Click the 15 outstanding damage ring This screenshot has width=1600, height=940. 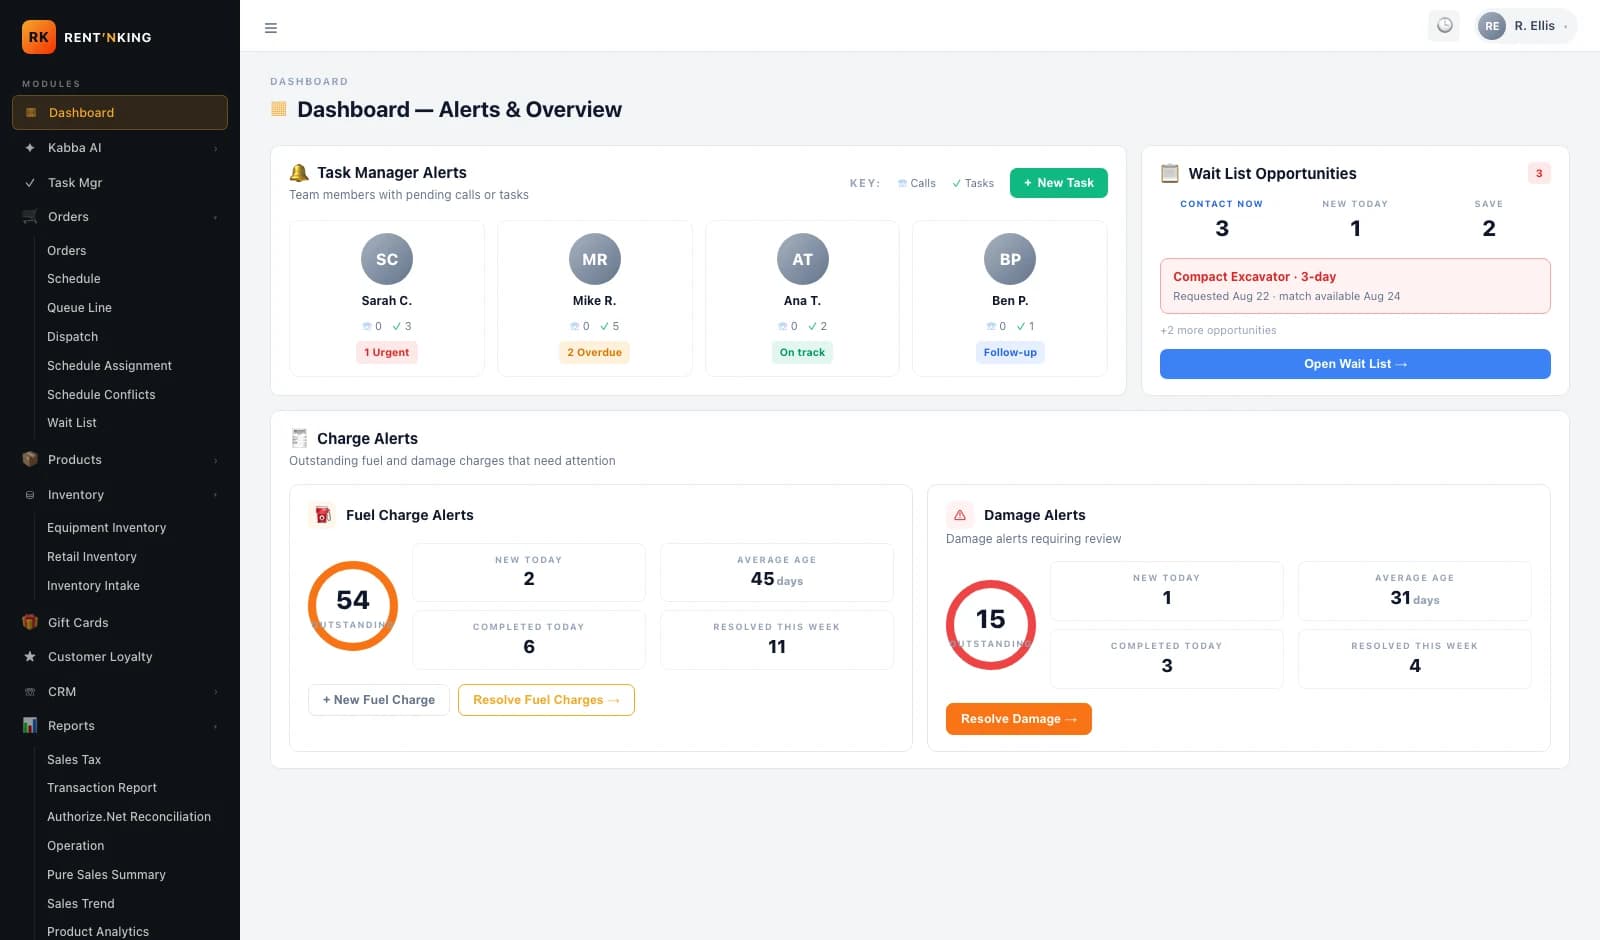991,625
